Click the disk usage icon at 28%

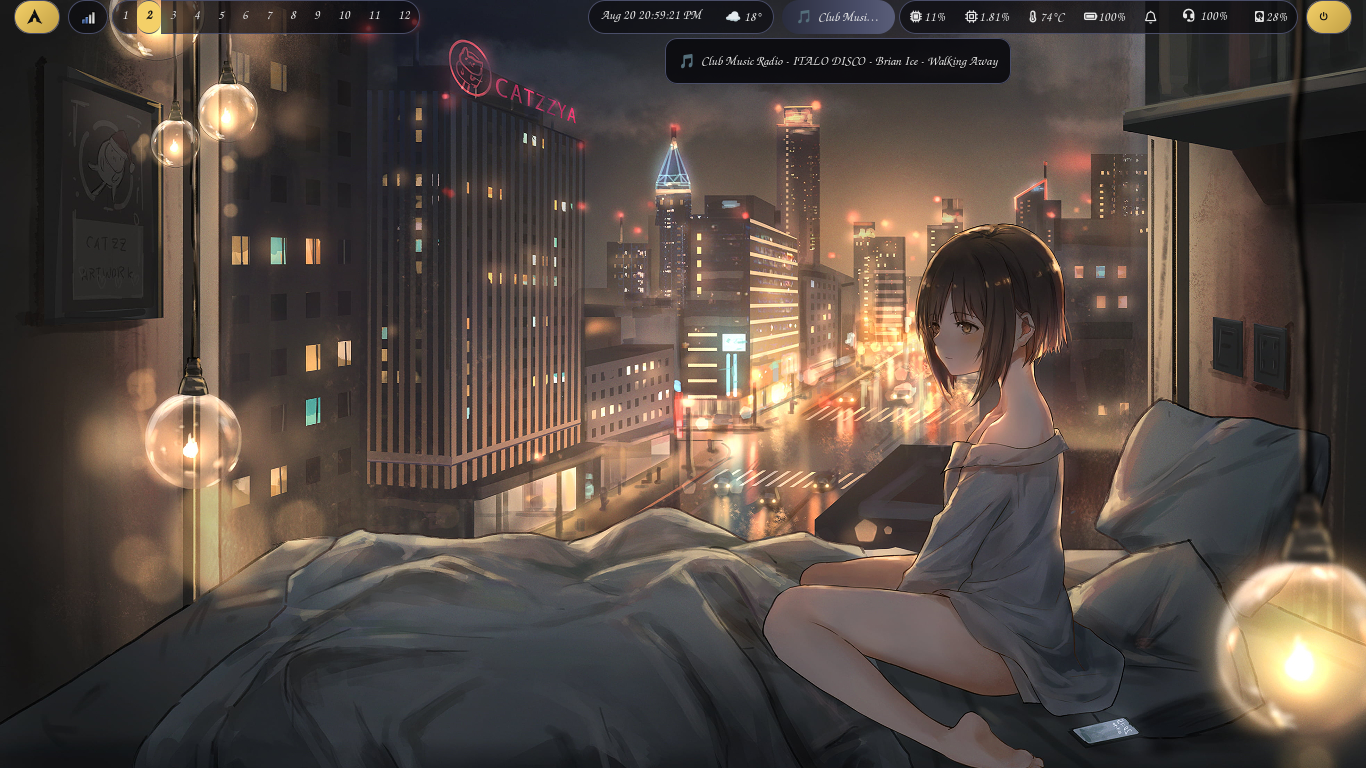click(x=1259, y=17)
